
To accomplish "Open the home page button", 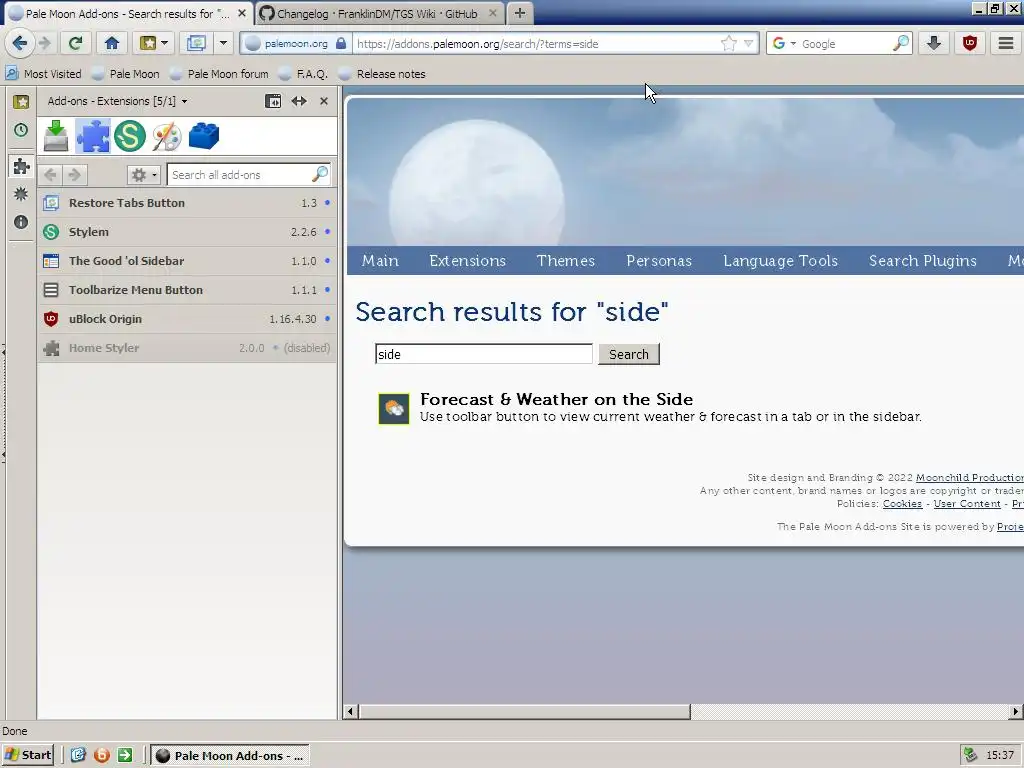I will [x=112, y=44].
